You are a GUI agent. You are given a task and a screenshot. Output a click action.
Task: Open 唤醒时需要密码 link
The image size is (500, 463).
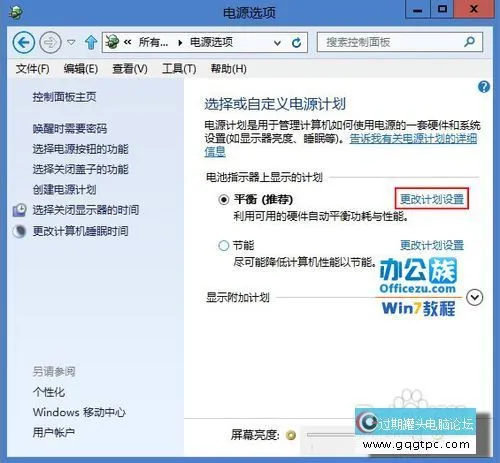(x=70, y=129)
